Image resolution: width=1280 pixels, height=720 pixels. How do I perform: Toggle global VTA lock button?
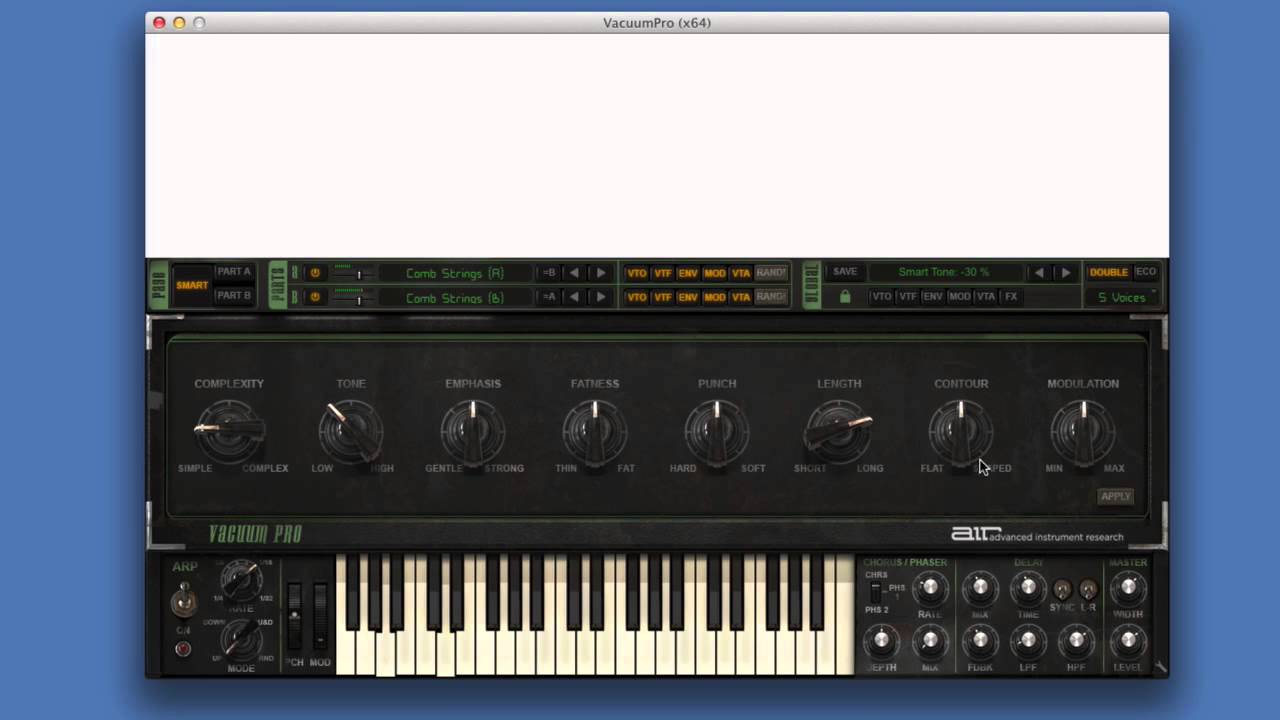click(x=986, y=297)
